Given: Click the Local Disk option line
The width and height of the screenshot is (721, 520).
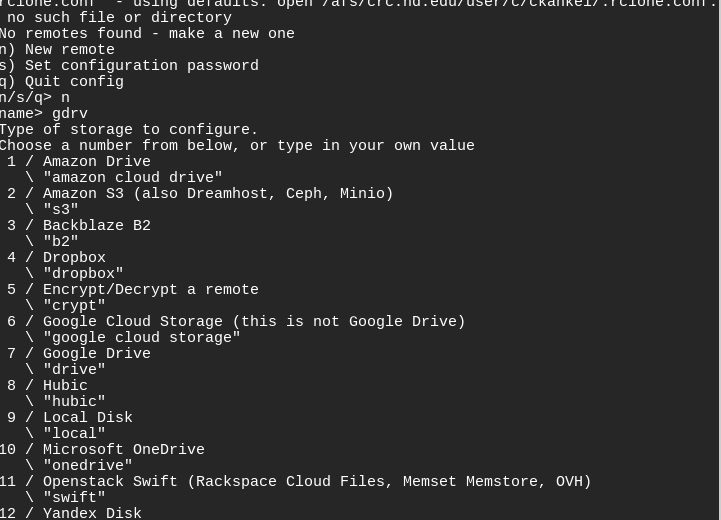Looking at the screenshot, I should click(x=87, y=418).
